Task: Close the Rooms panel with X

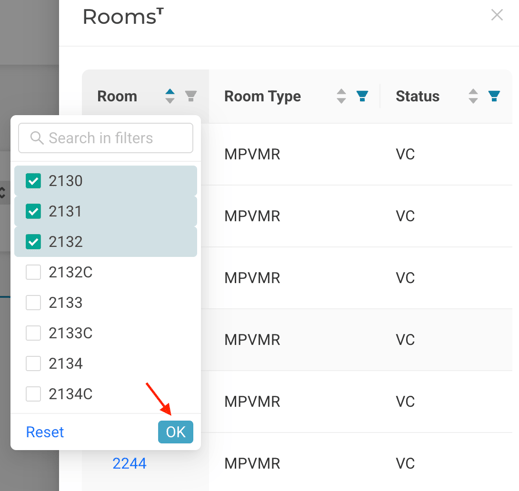Action: pyautogui.click(x=497, y=15)
